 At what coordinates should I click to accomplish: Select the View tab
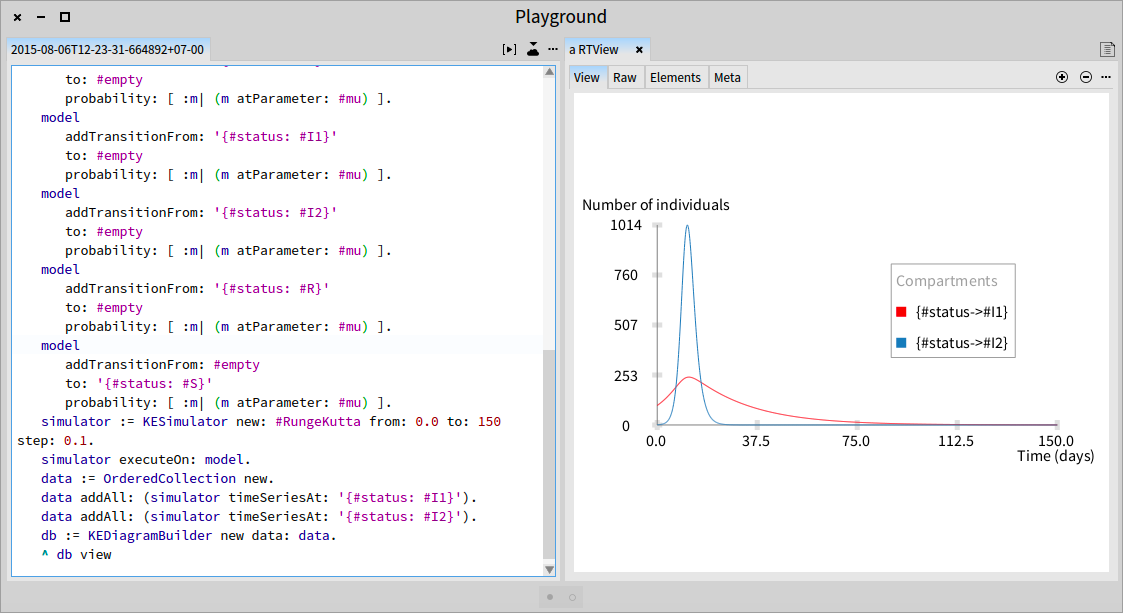tap(587, 77)
